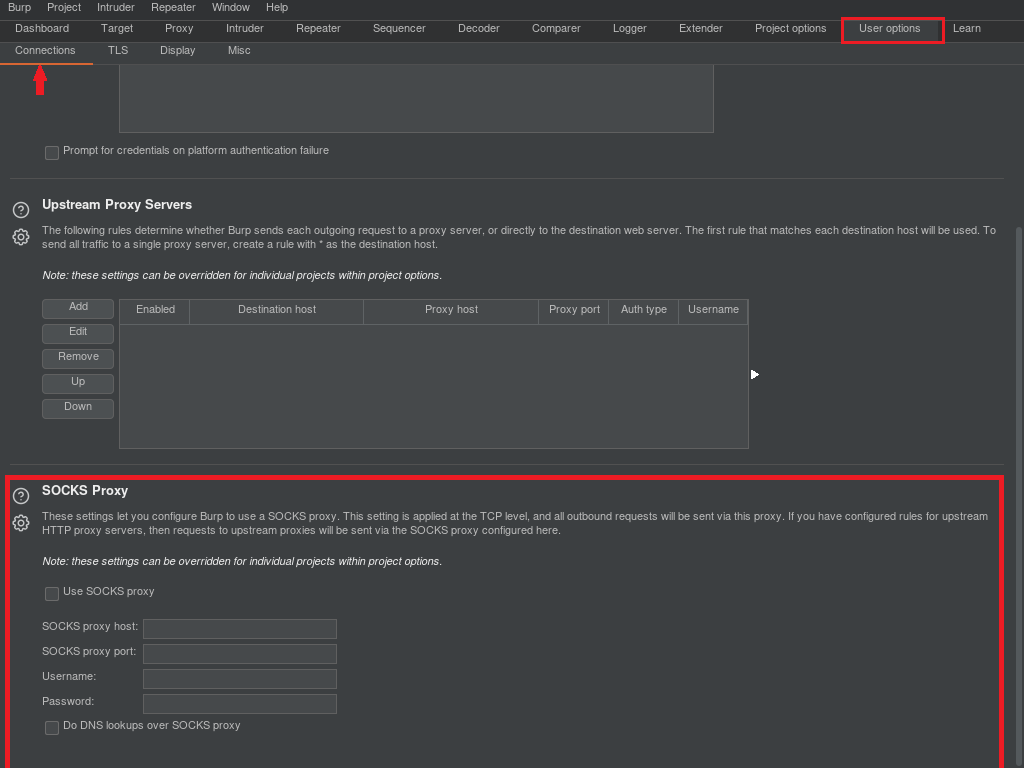Click the Add upstream proxy button
The width and height of the screenshot is (1024, 768).
click(78, 308)
